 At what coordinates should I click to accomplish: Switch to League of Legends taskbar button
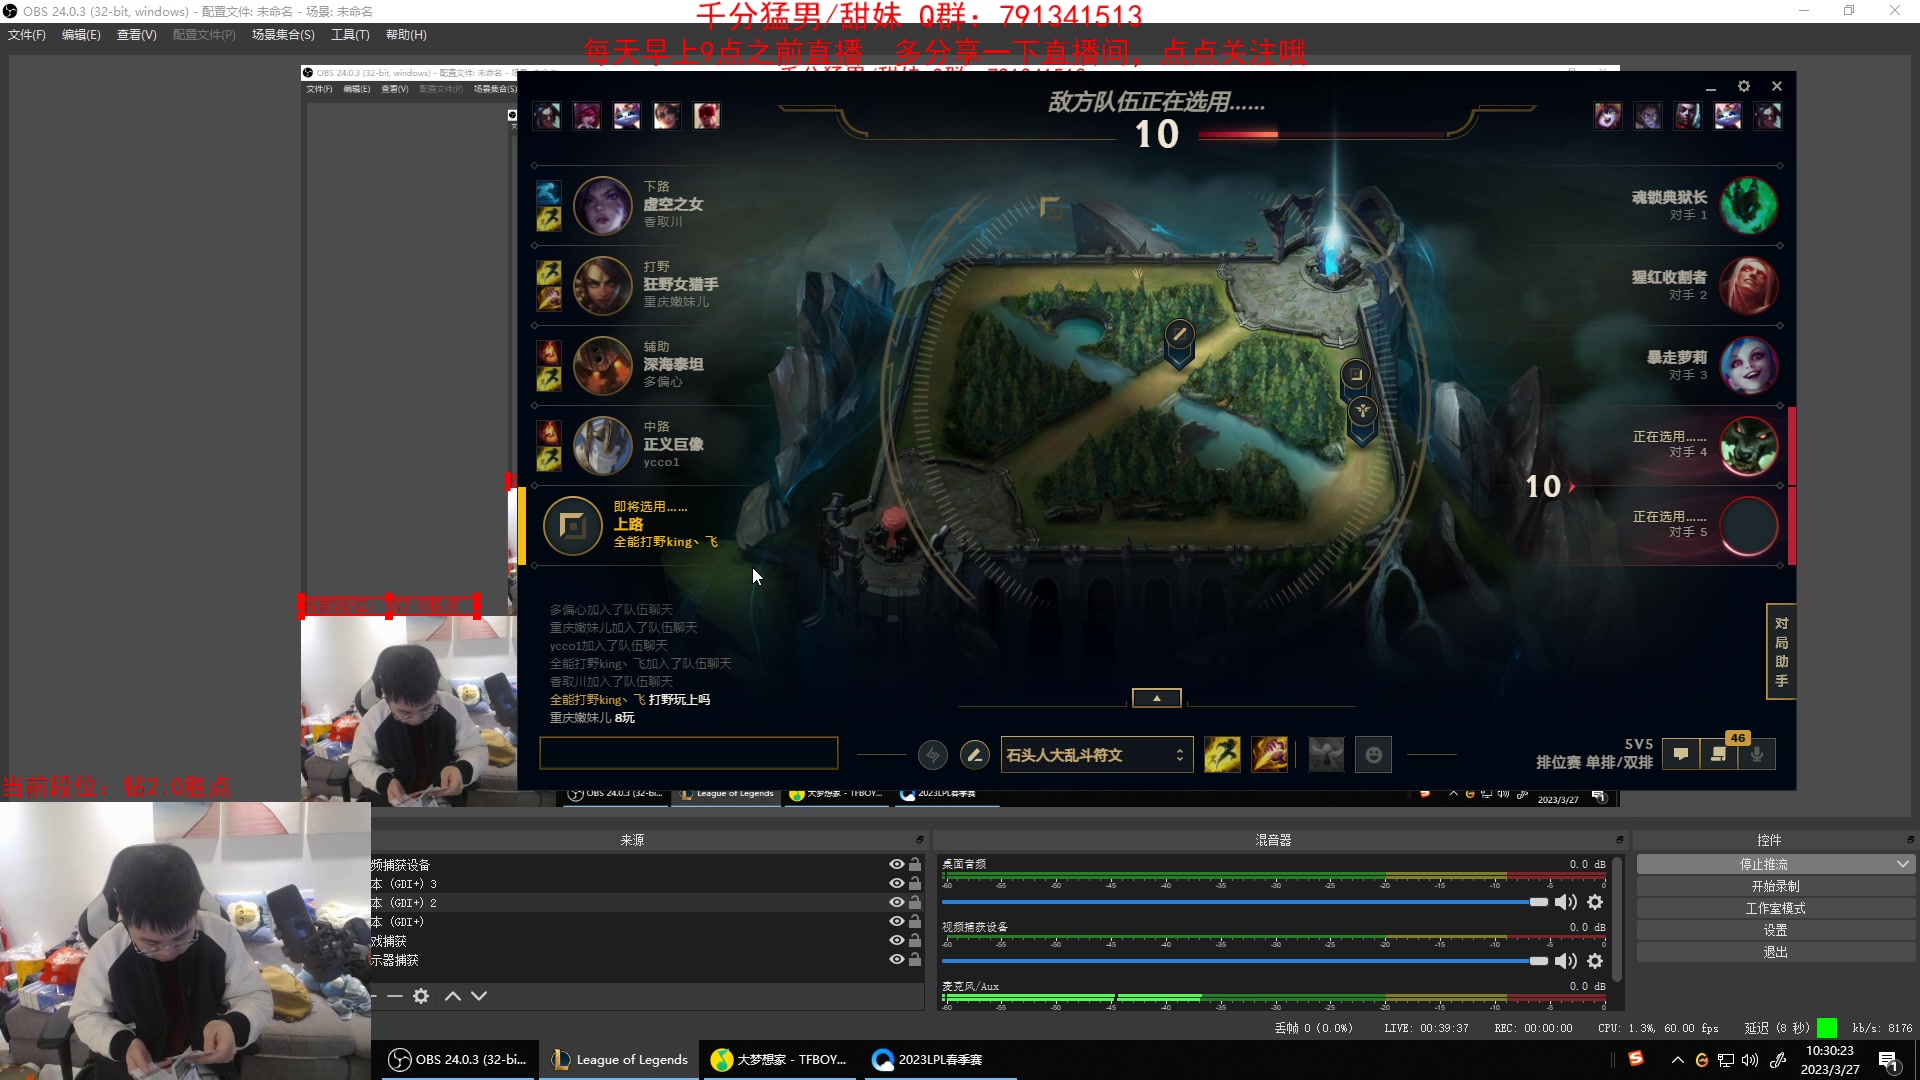click(620, 1060)
